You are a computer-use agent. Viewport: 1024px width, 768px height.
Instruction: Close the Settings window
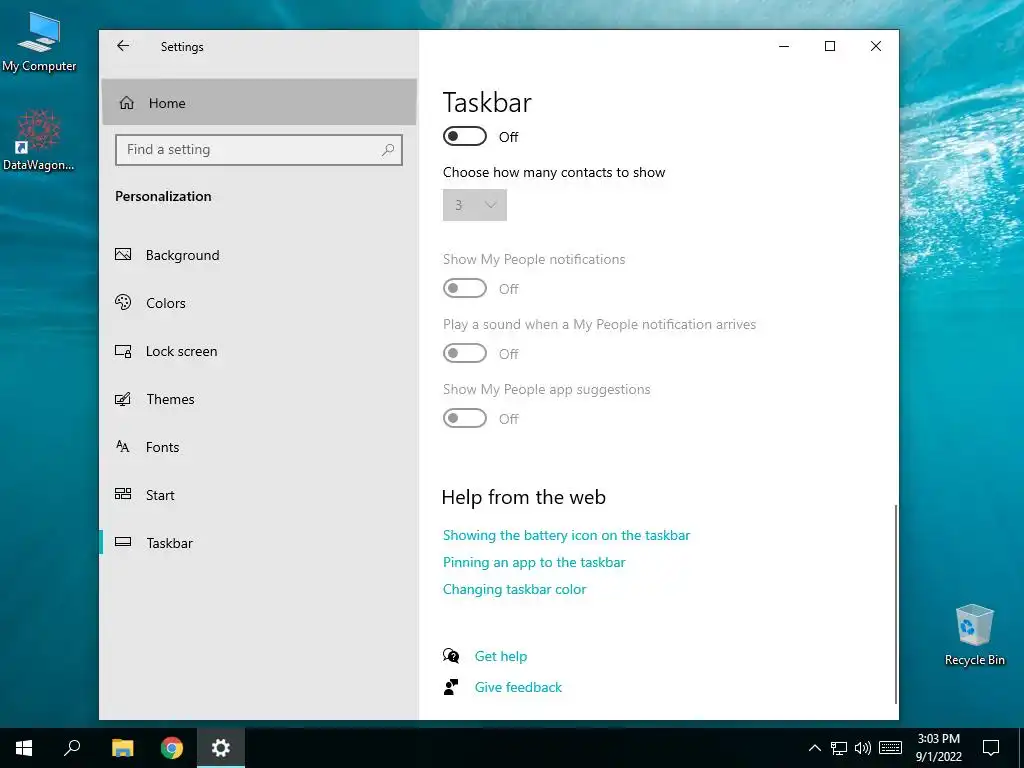876,46
